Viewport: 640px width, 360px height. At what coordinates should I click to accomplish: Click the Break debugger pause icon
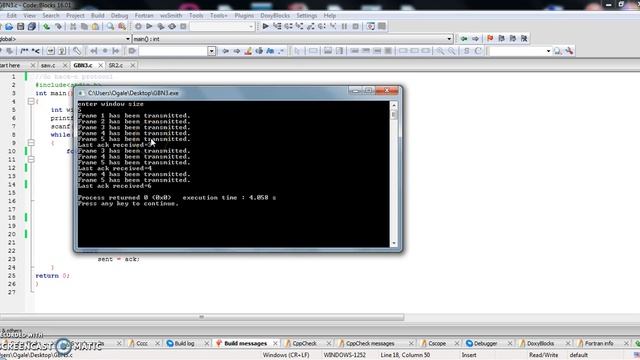[x=344, y=27]
